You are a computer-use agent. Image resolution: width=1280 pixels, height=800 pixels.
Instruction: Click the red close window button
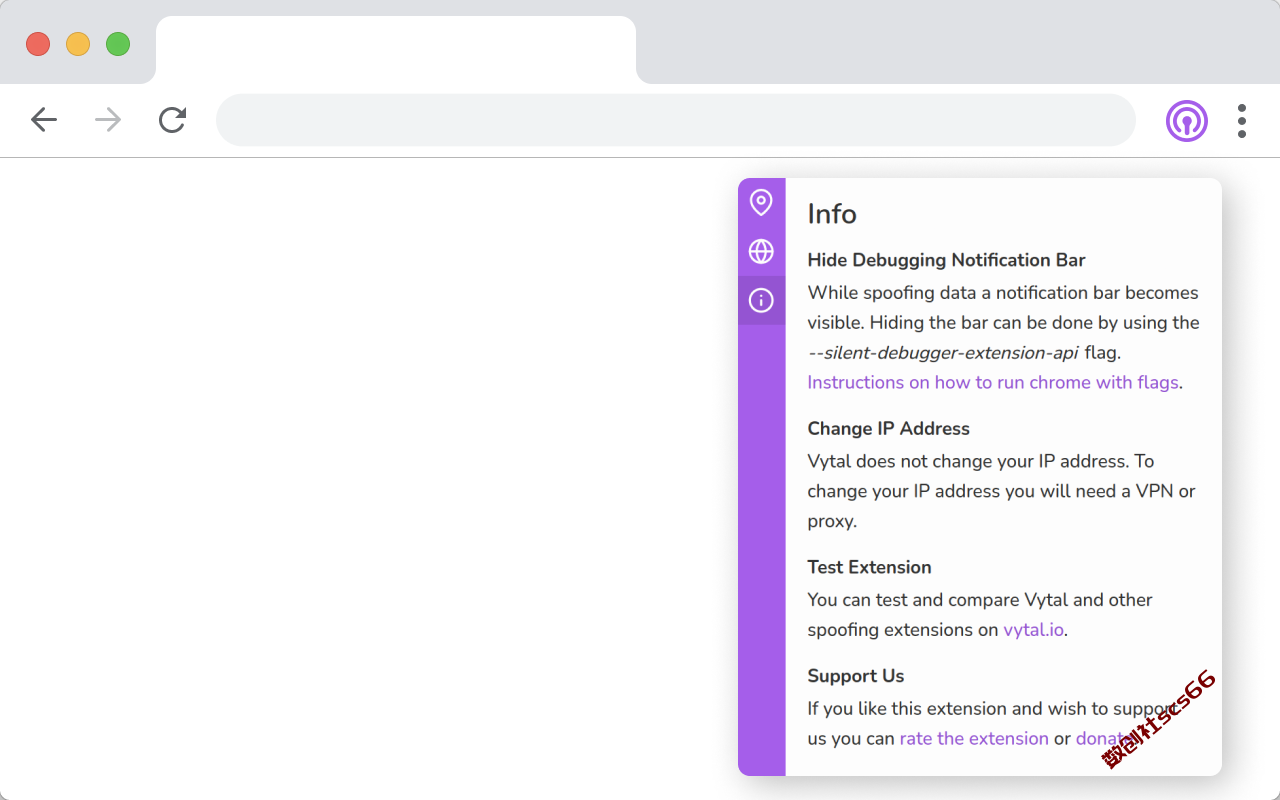38,44
